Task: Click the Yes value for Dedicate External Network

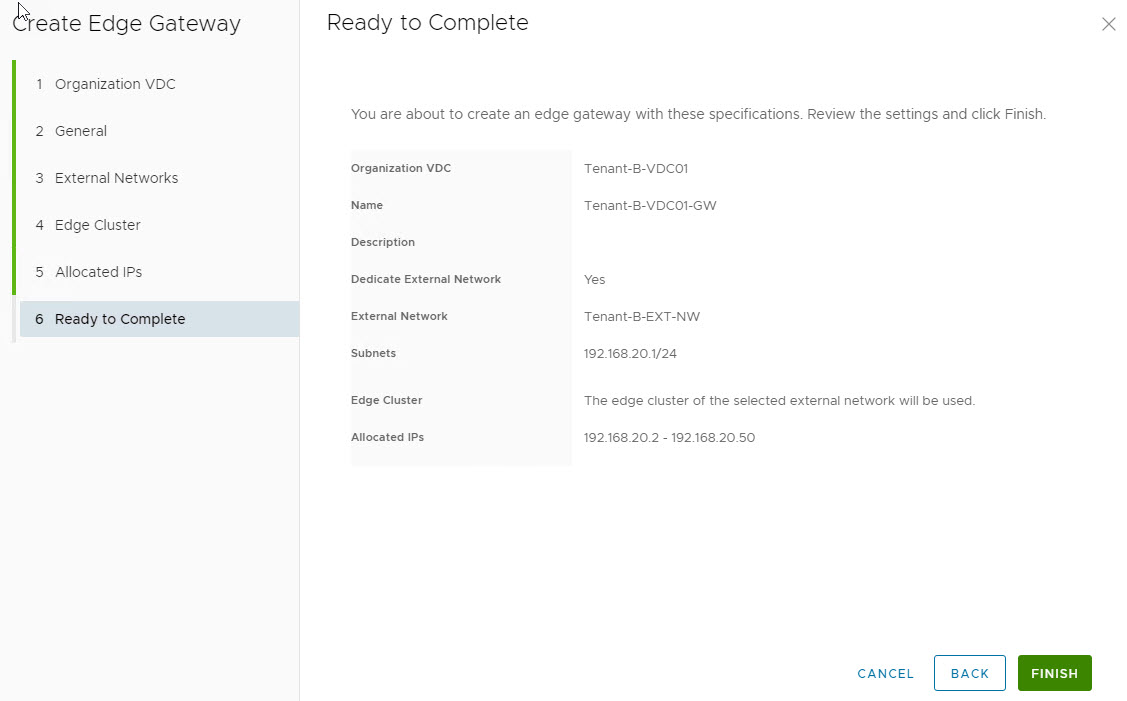Action: (x=594, y=279)
